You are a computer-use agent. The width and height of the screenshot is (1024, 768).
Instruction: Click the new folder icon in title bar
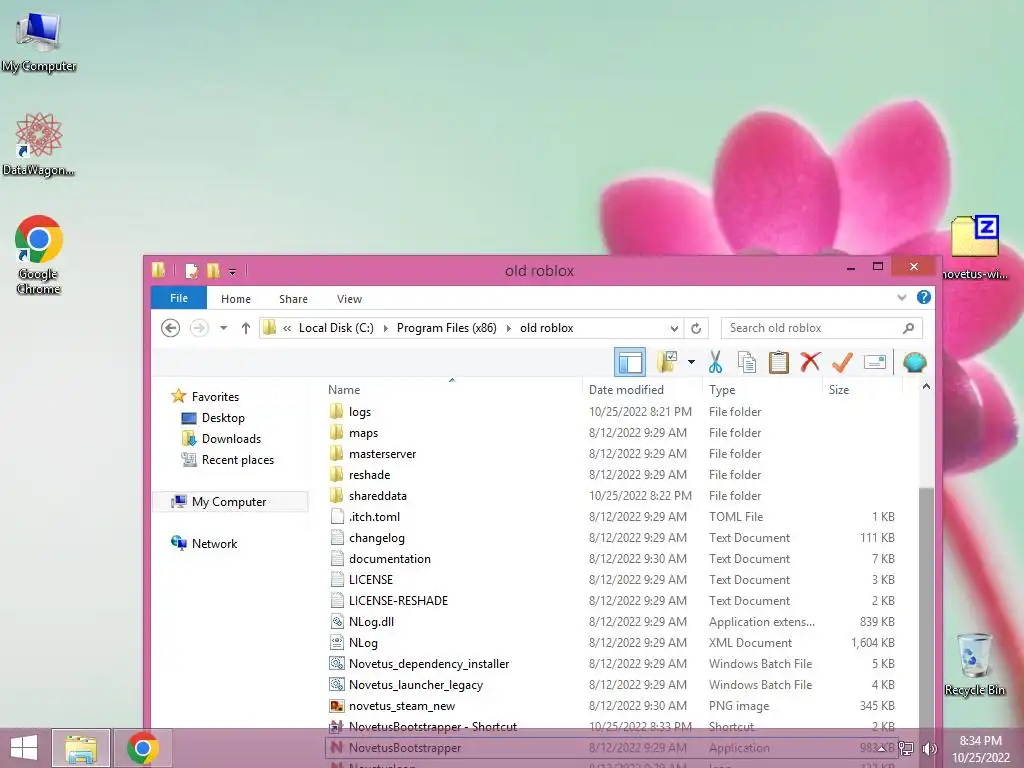tap(213, 270)
